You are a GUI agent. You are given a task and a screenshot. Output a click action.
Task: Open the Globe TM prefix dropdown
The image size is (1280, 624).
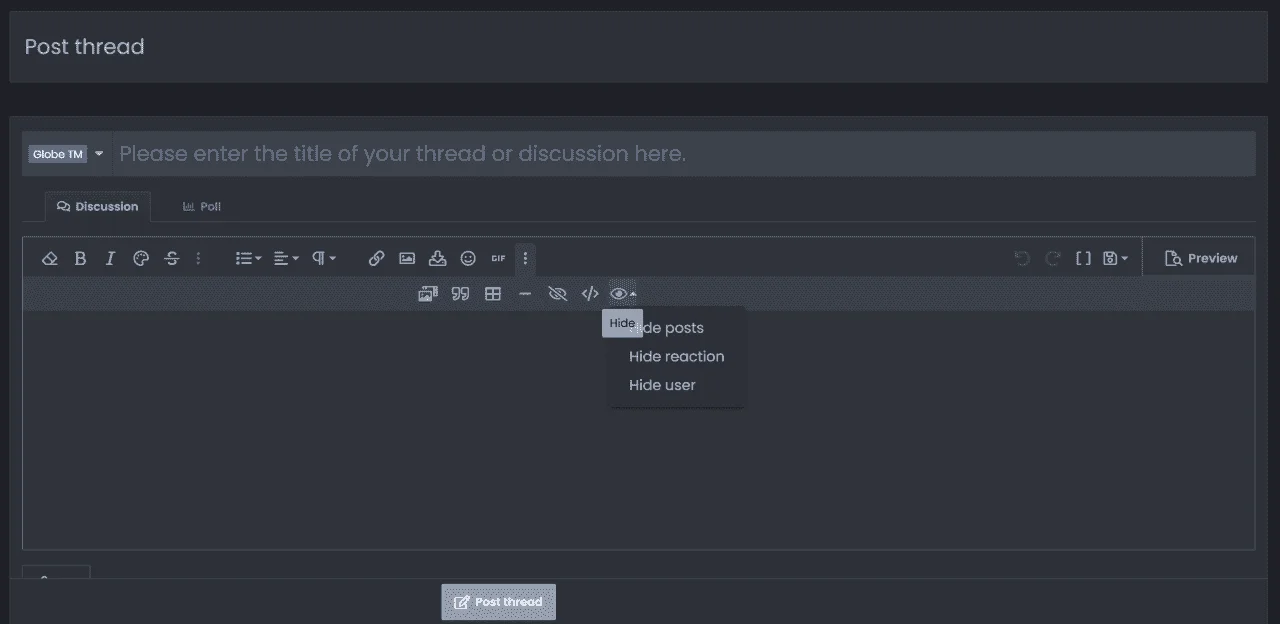pyautogui.click(x=66, y=154)
